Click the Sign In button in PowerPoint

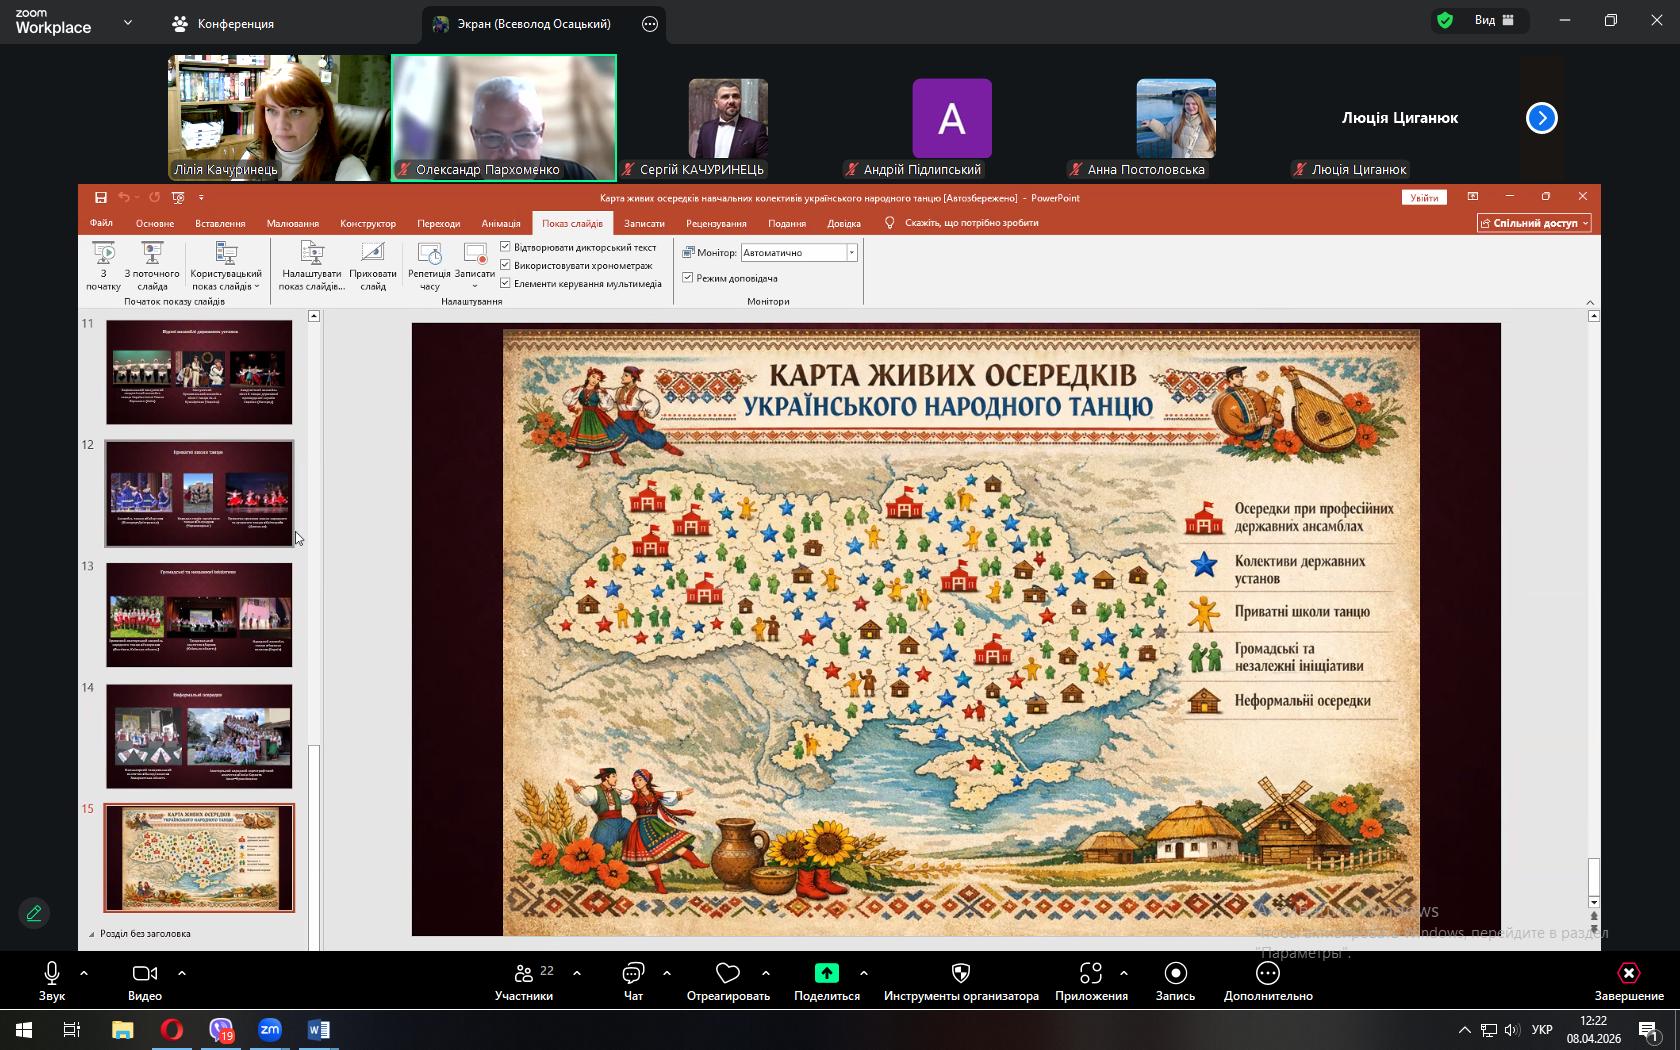[x=1423, y=198]
